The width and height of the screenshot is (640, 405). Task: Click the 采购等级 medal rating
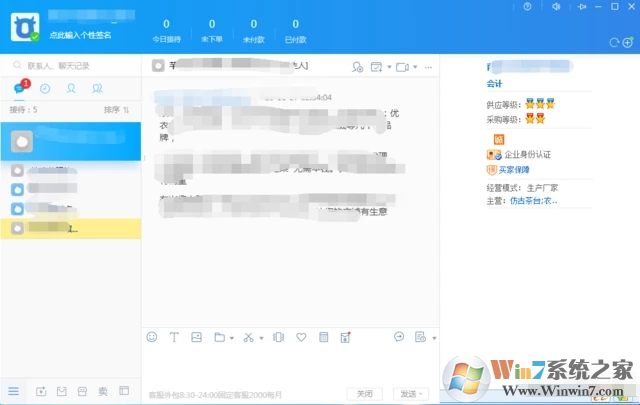(535, 119)
